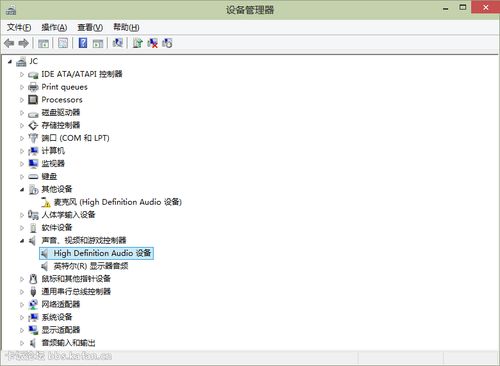Click the Back arrow toolbar icon
500x366 pixels.
9,43
